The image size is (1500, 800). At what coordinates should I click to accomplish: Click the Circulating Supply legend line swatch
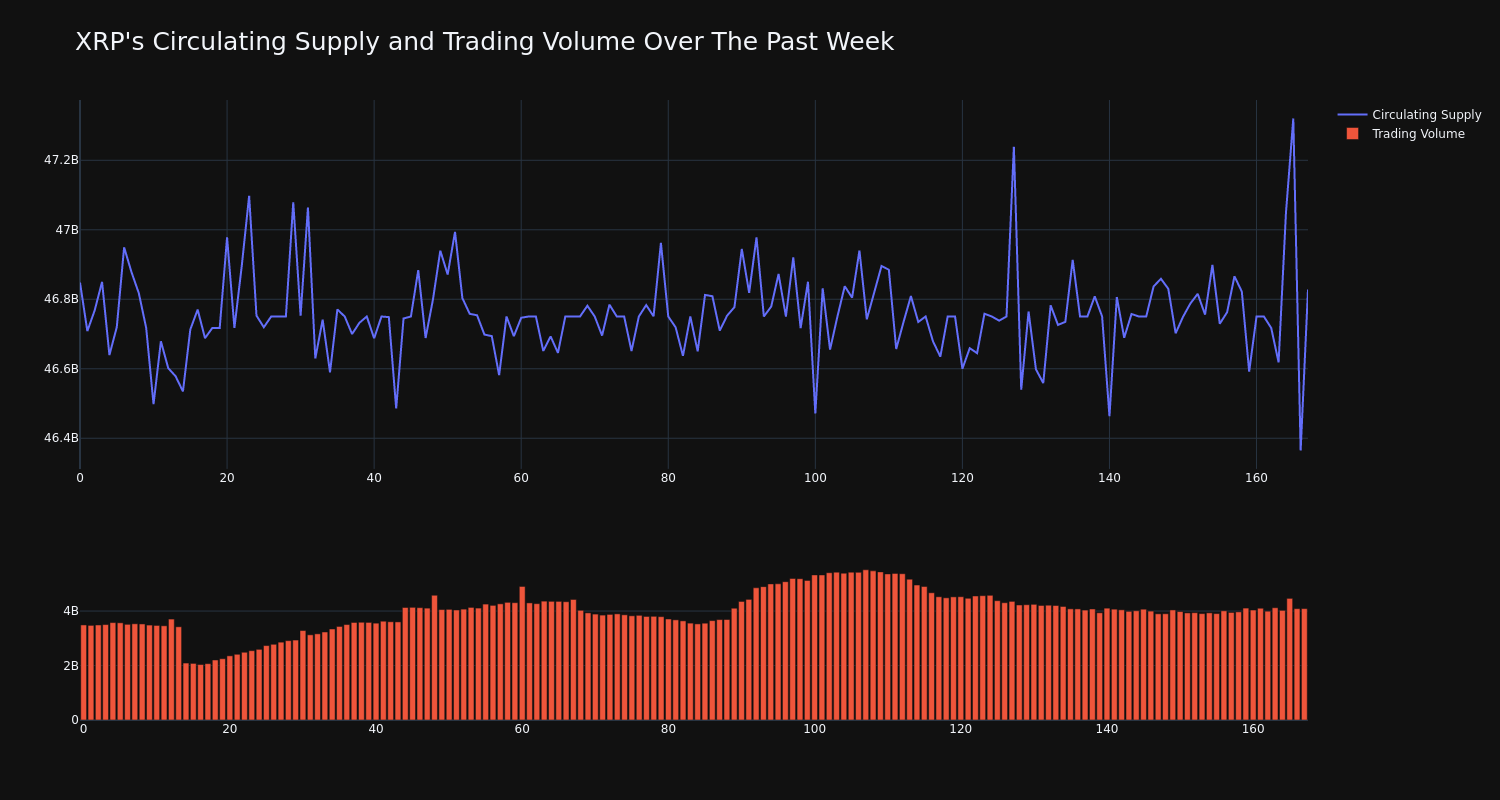[1352, 115]
